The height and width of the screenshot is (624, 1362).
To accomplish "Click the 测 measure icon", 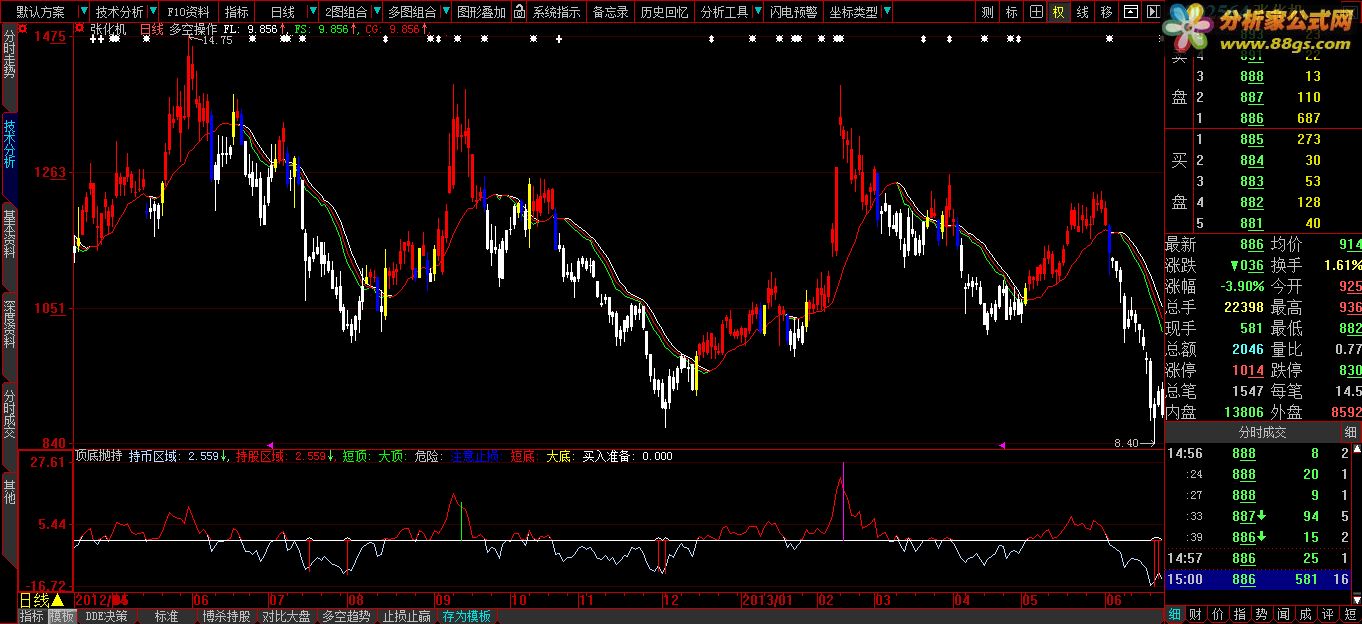I will [988, 12].
